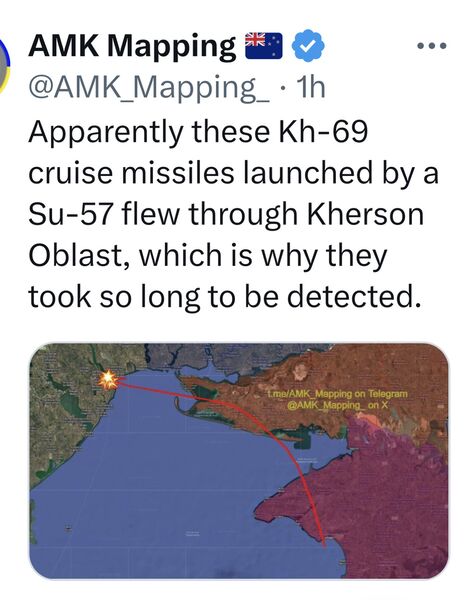Viewport: 473px width, 600px height.
Task: Open the three-dot more options menu
Action: 432,46
